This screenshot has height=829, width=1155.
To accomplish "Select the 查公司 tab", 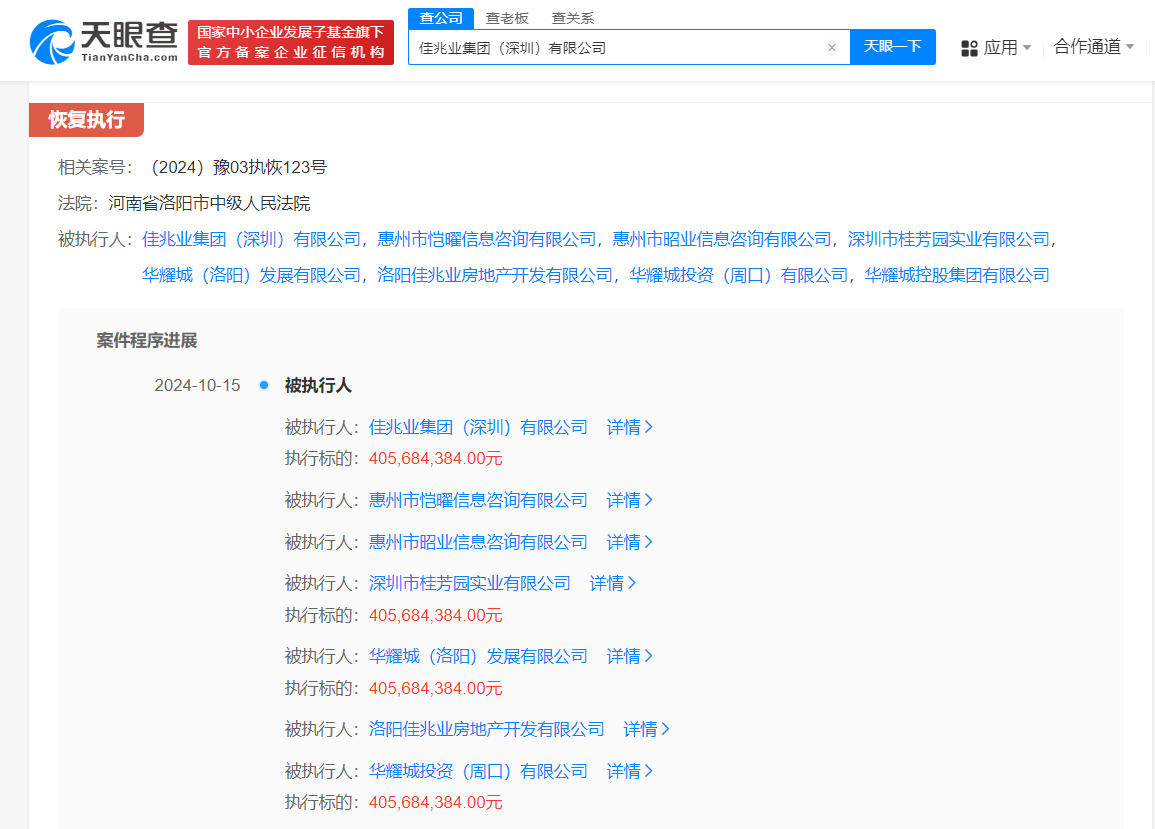I will [440, 18].
